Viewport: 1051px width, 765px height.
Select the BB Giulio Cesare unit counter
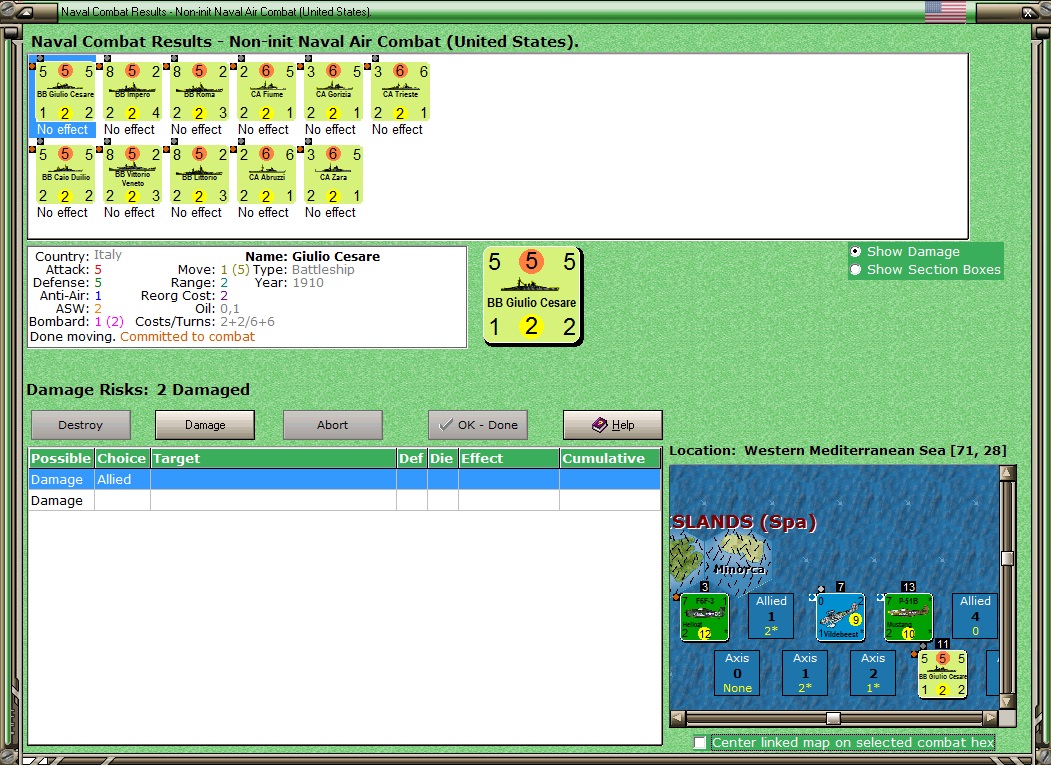(x=65, y=92)
